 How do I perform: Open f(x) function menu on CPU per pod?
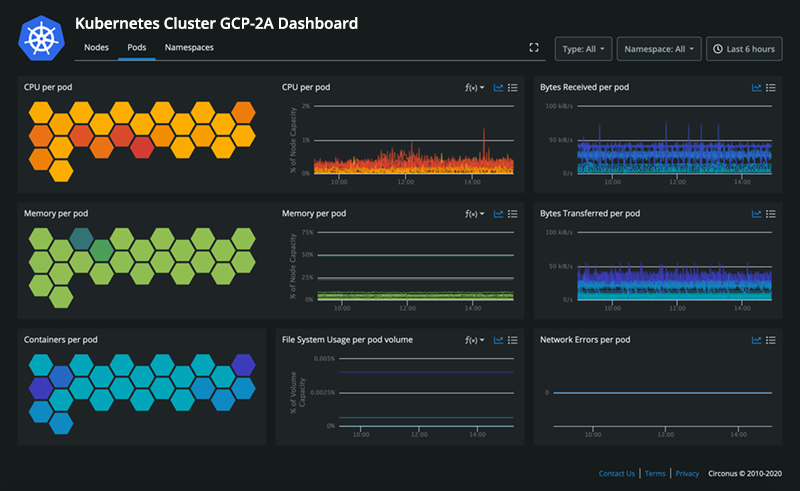click(475, 88)
